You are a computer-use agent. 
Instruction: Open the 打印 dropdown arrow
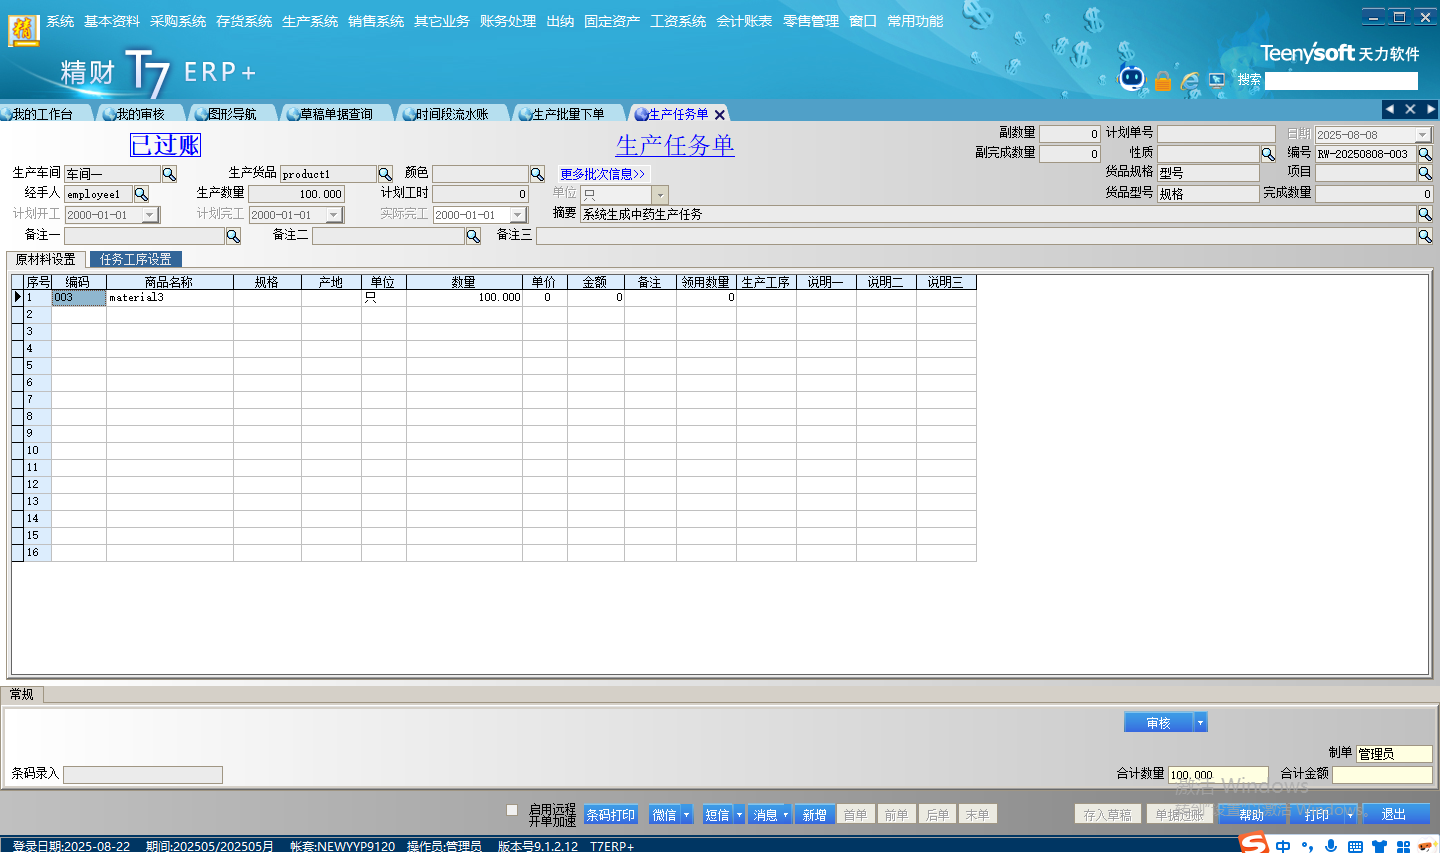(x=1350, y=815)
